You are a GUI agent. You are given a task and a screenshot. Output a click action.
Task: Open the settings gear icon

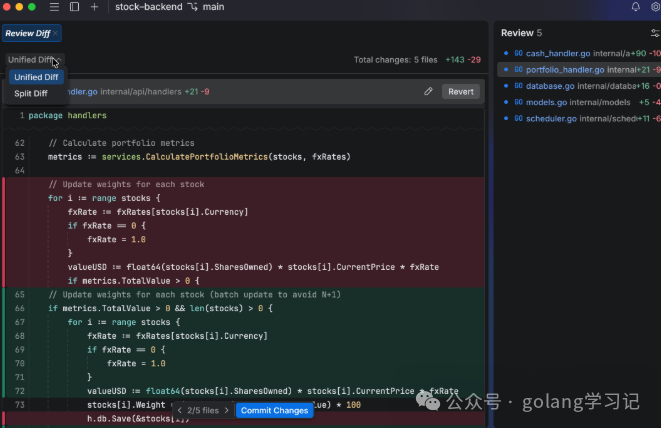pyautogui.click(x=656, y=7)
